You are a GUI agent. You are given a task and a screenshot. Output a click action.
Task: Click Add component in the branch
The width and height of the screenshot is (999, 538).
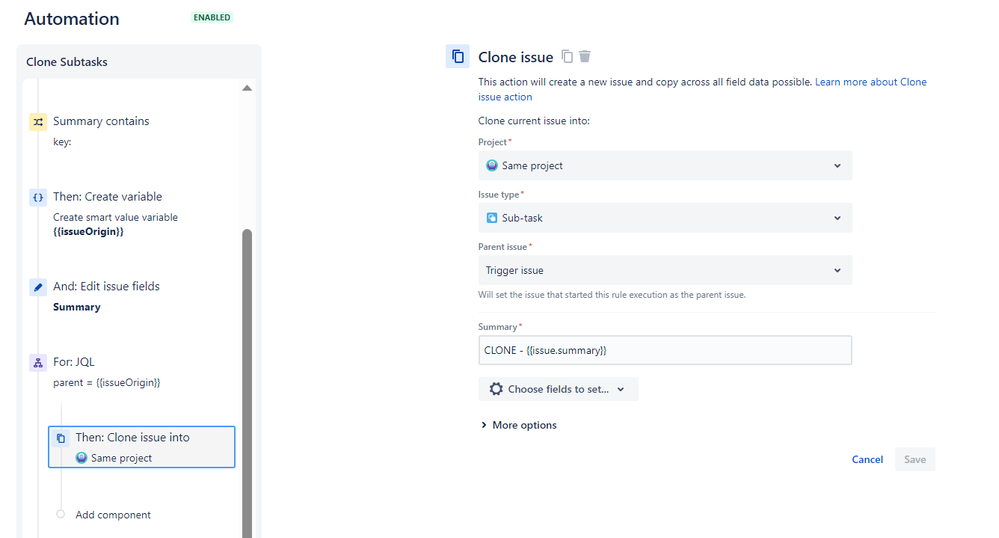pos(113,515)
